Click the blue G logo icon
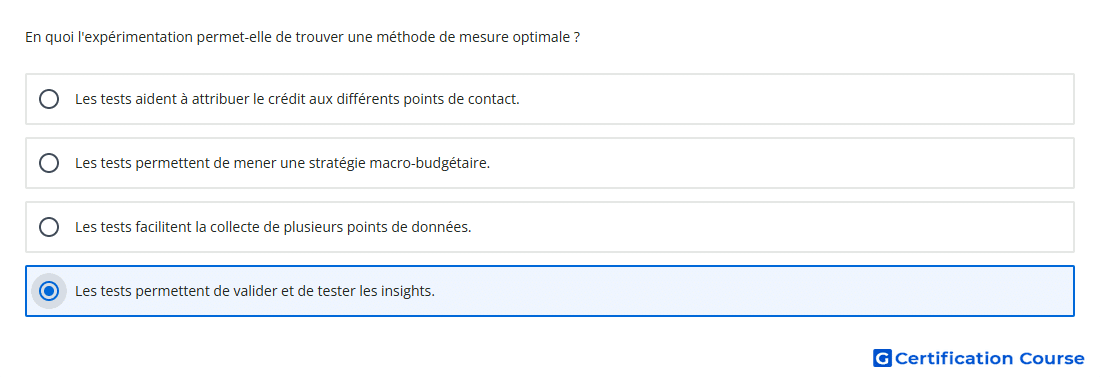 (x=882, y=358)
